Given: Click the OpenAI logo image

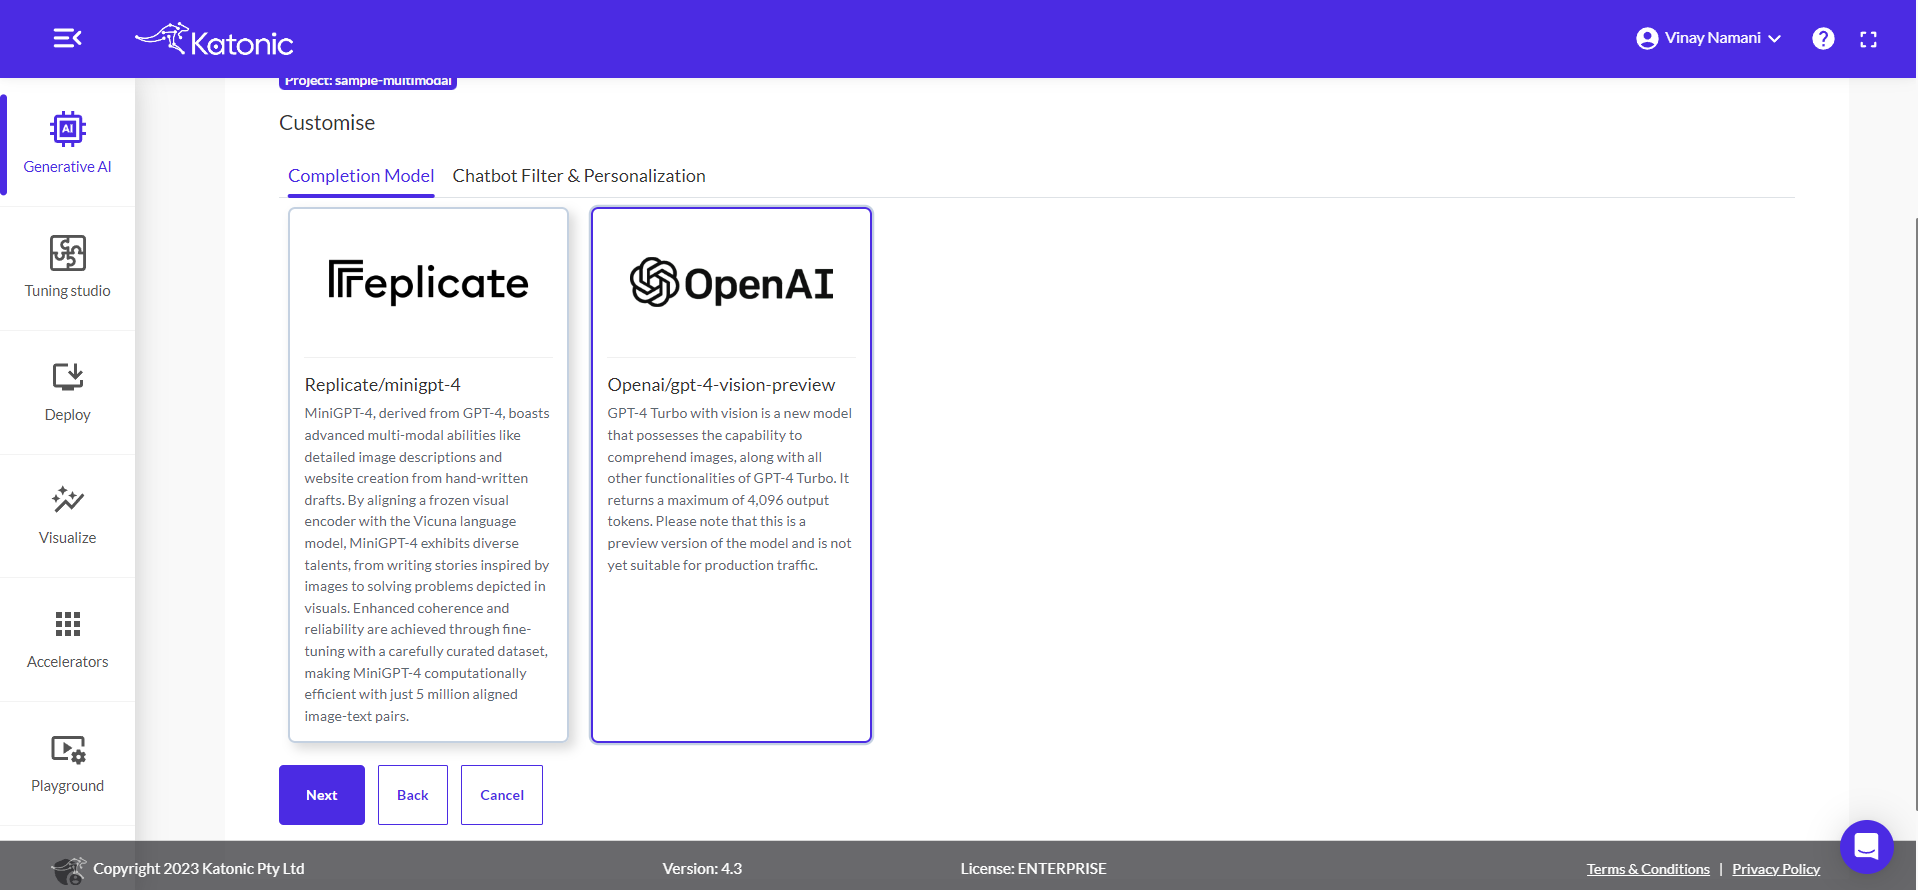Looking at the screenshot, I should pyautogui.click(x=731, y=283).
